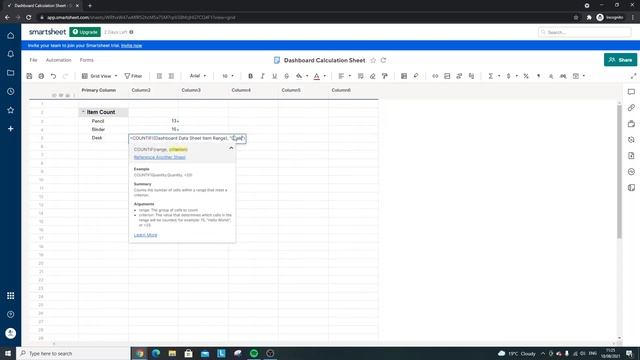Toggle bold formatting
640x360 pixels.
tap(251, 76)
